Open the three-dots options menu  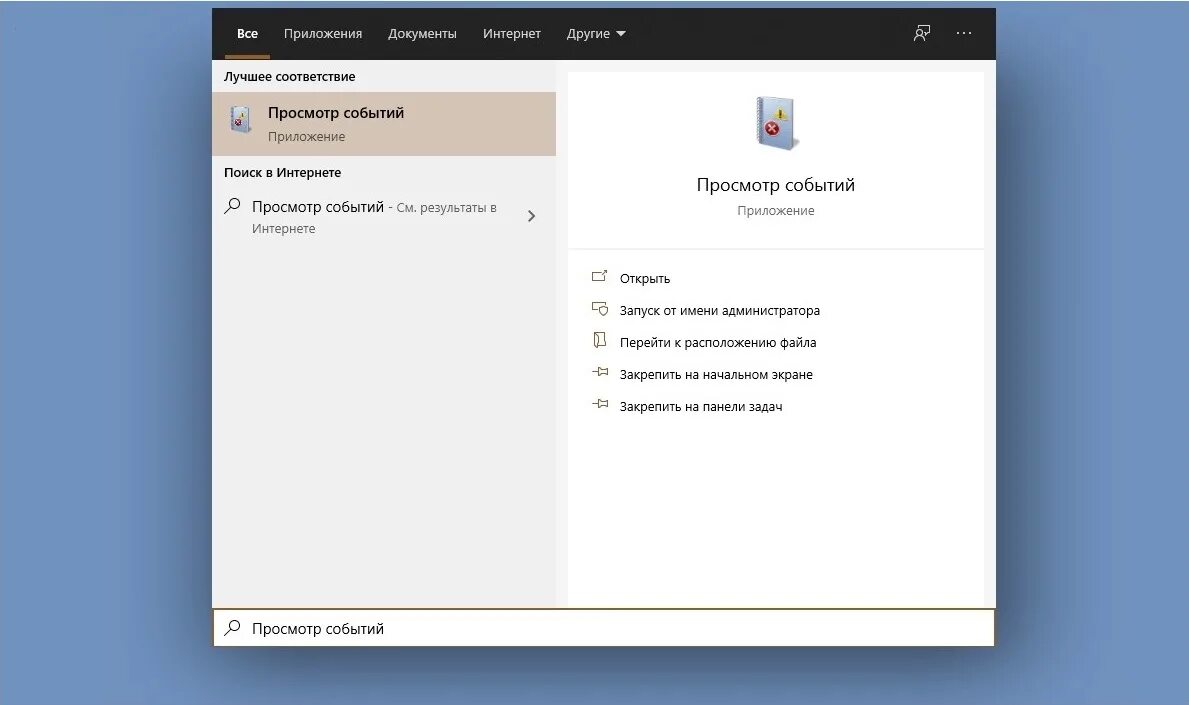964,33
